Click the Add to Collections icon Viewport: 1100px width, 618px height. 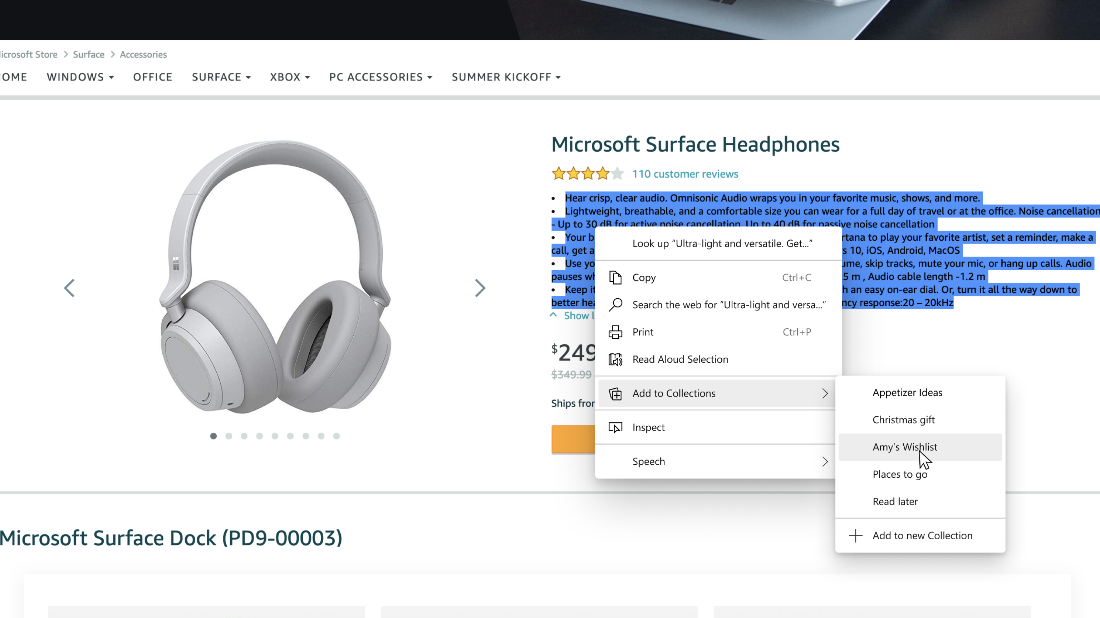pos(615,394)
